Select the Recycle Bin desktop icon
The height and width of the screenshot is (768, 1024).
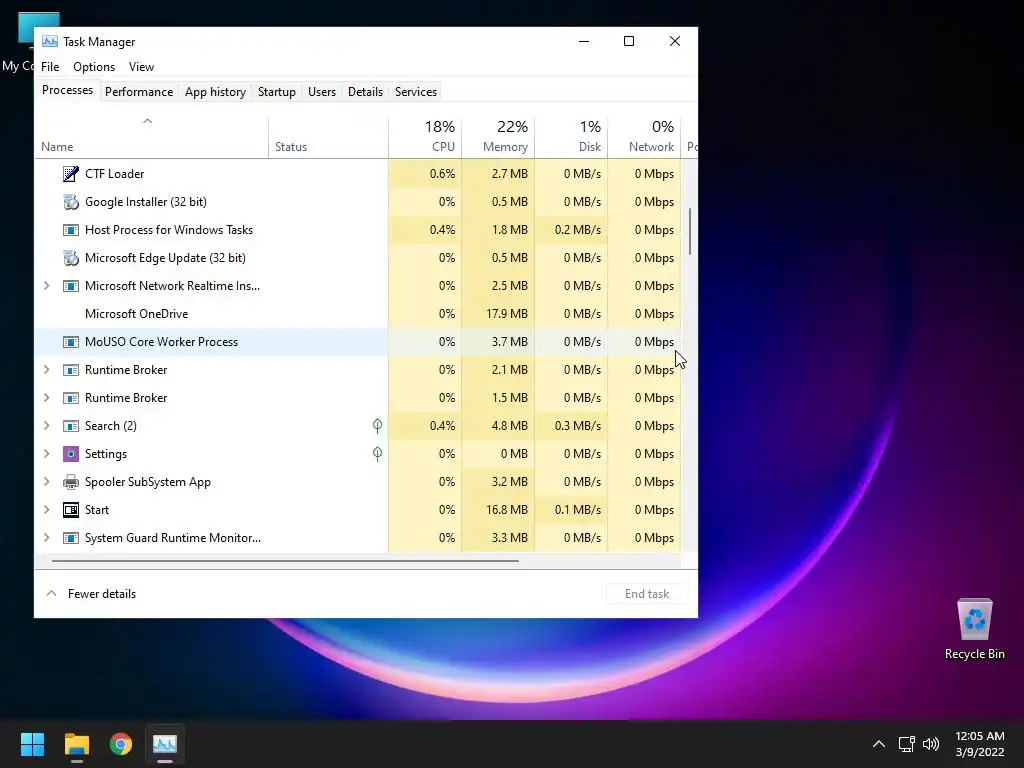coord(974,630)
